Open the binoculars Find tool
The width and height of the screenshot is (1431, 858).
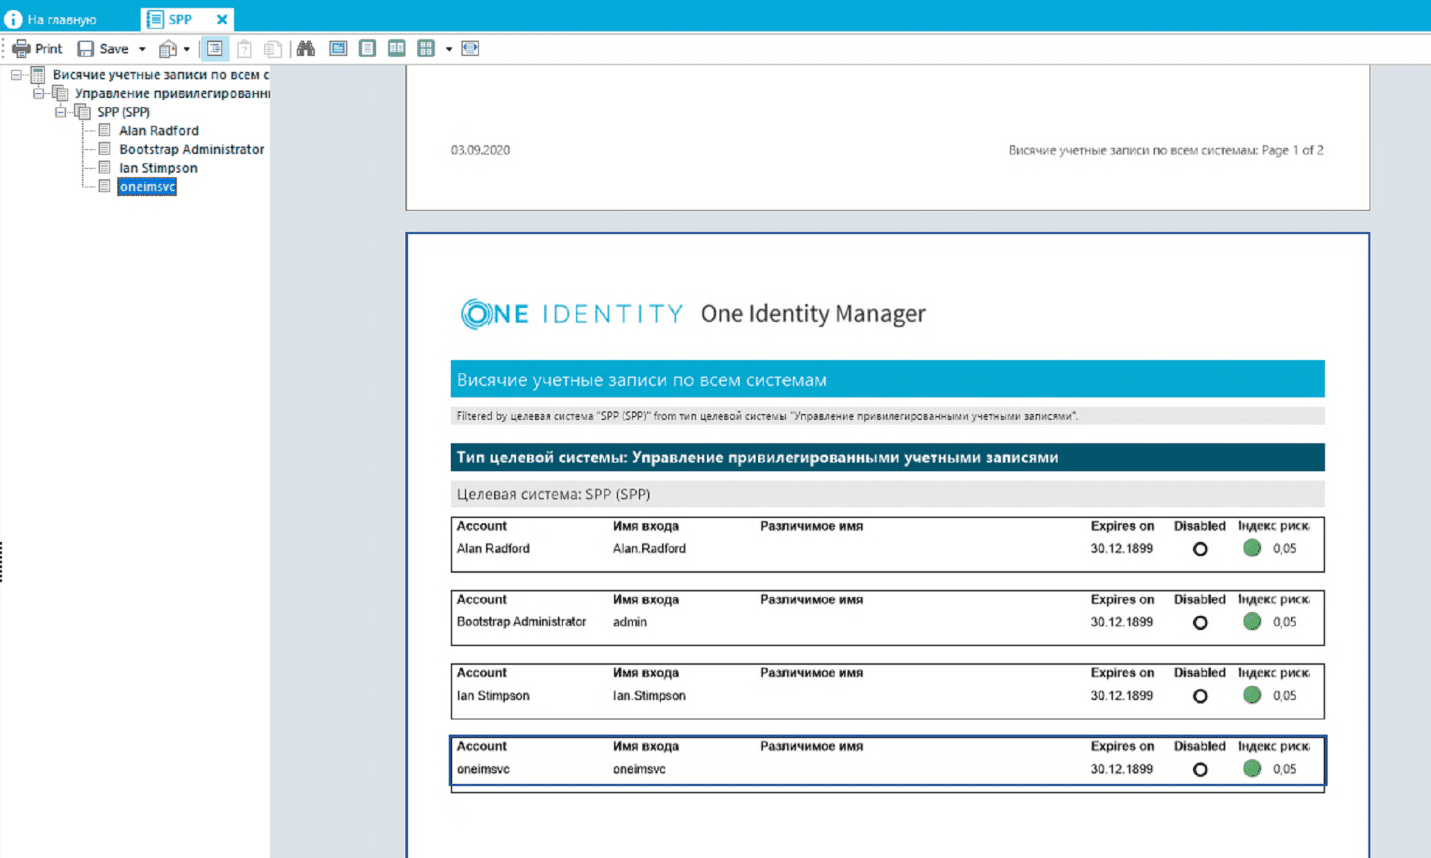tap(306, 49)
